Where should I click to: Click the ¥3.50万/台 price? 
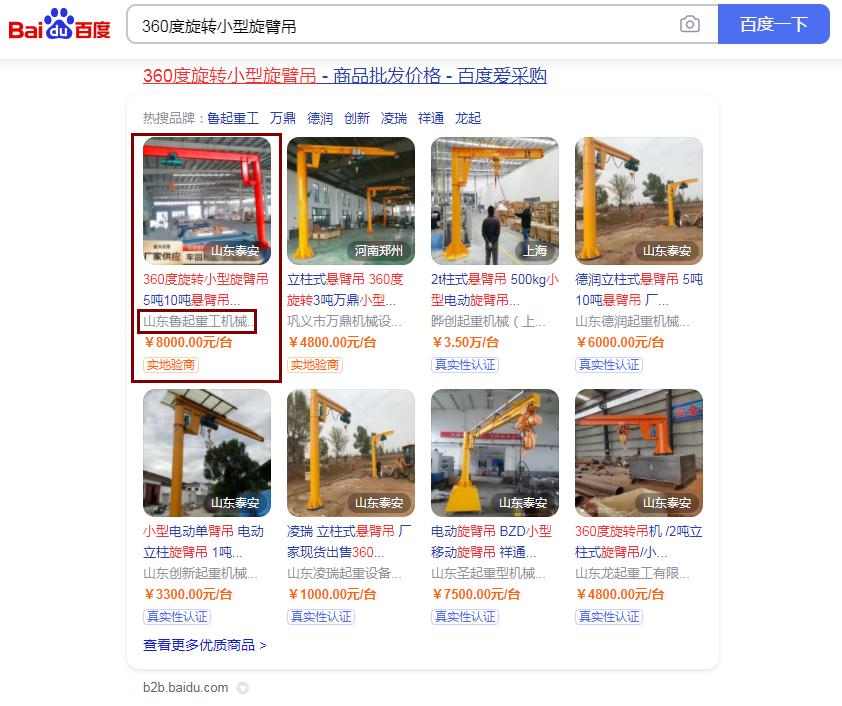(x=465, y=342)
